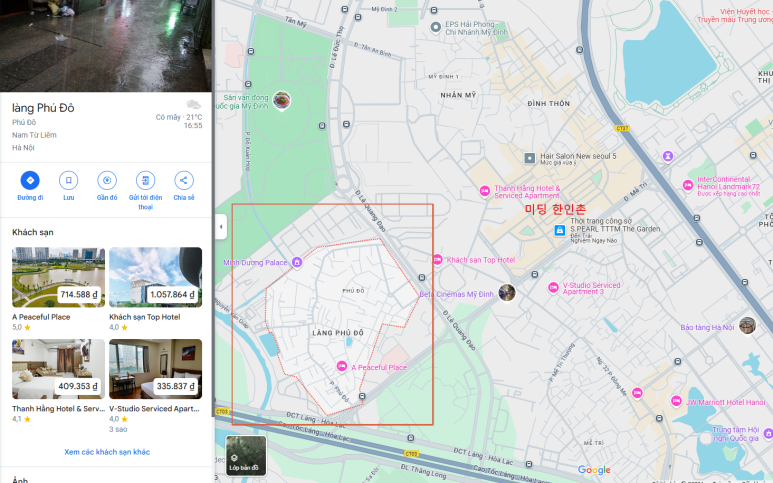
Task: Select InterContinental Hanoi Landmark72 marker
Action: coord(688,181)
